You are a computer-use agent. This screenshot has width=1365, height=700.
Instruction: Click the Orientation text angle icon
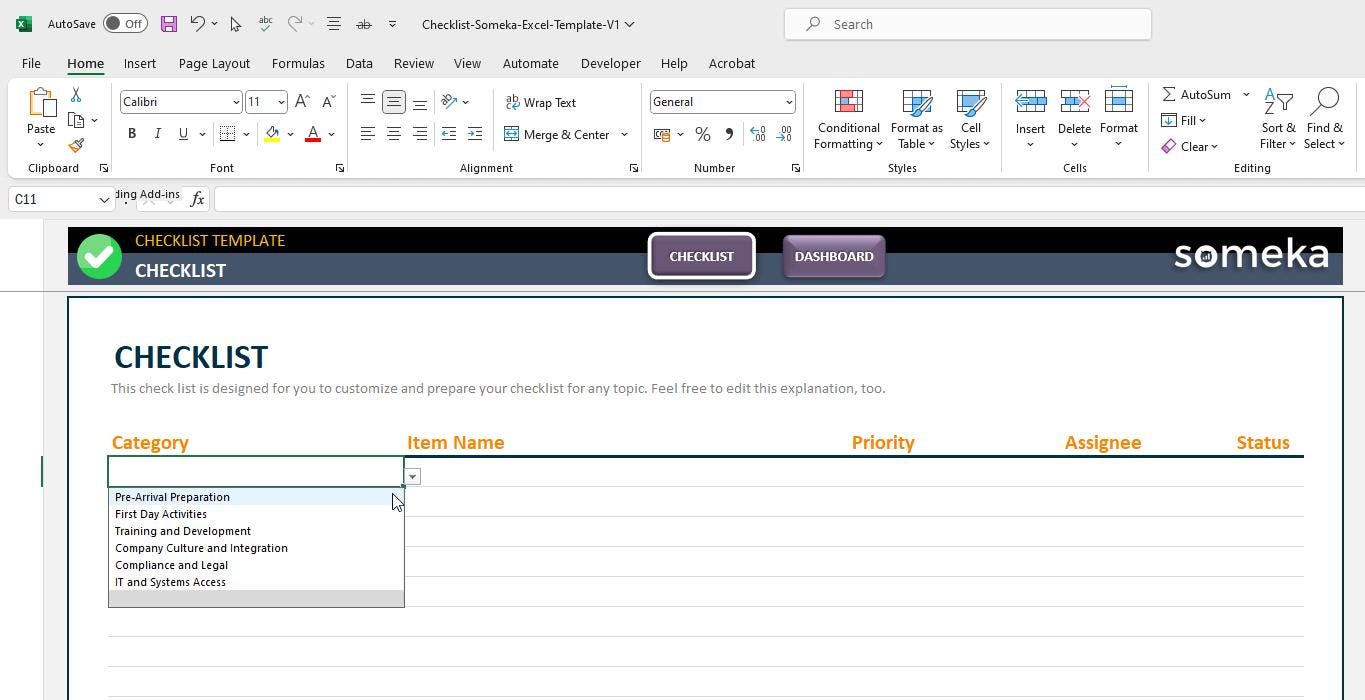tap(449, 102)
